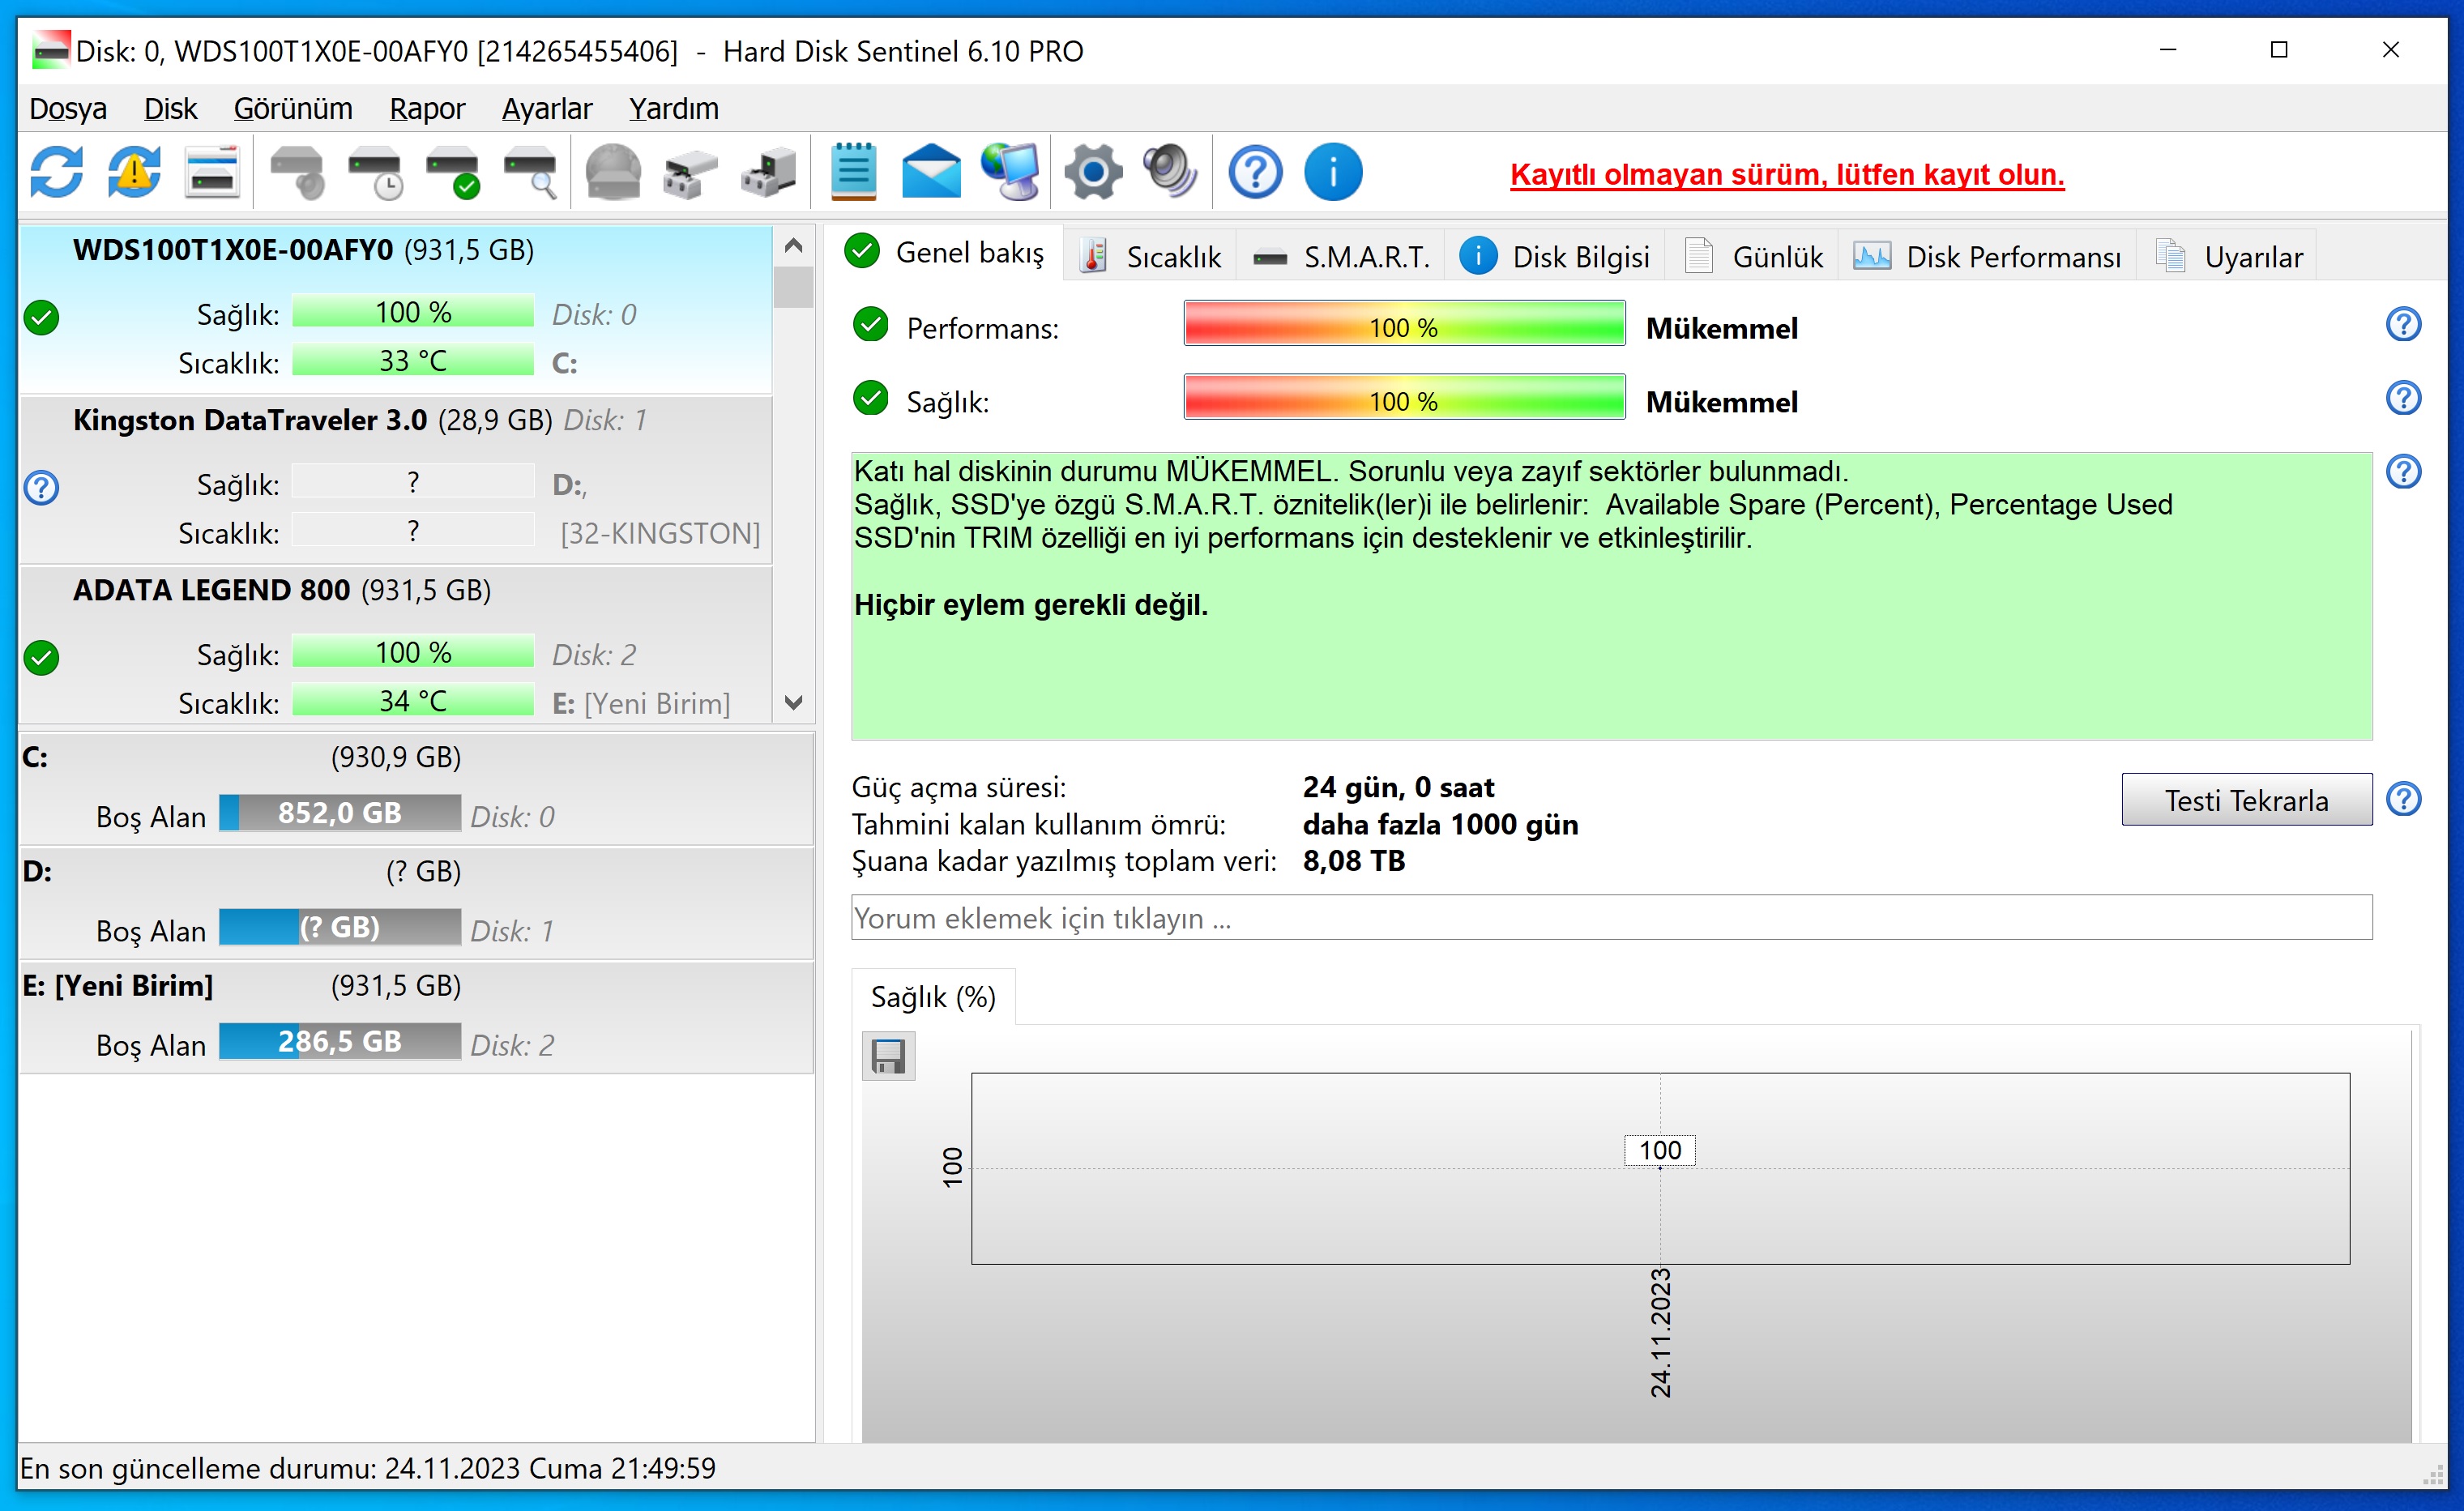Open the Rapor menu
Viewport: 2464px width, 1511px height.
click(426, 108)
